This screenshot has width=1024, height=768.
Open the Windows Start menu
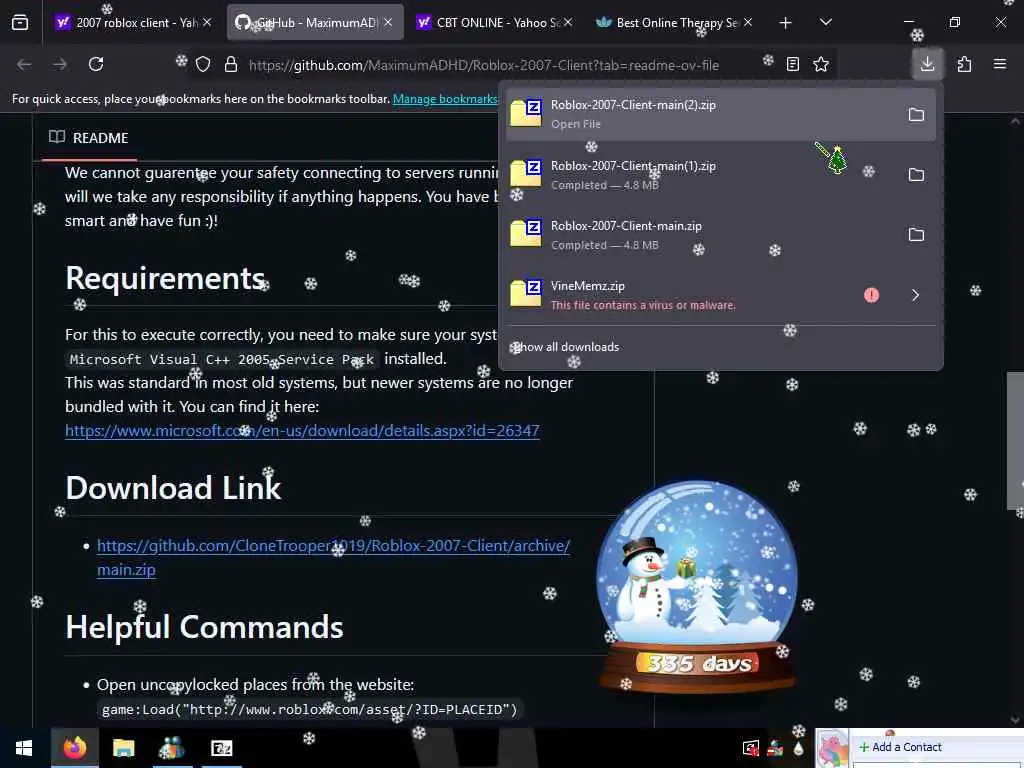click(x=24, y=748)
